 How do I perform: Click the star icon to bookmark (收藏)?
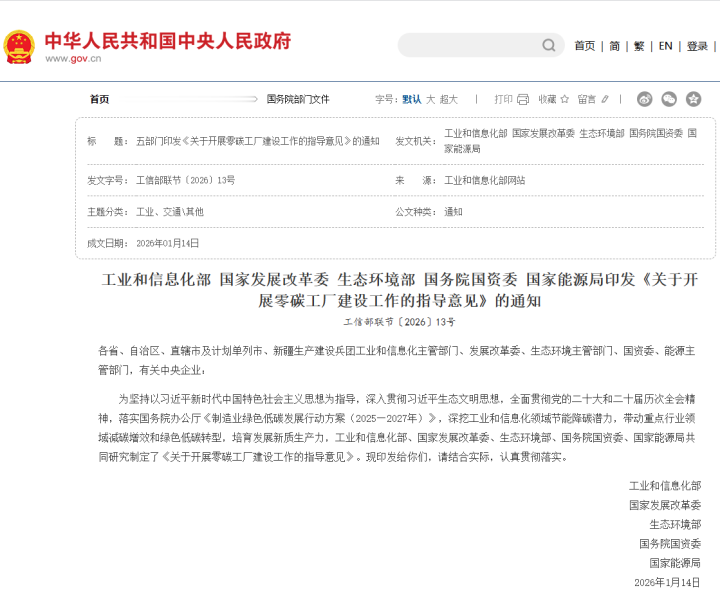pyautogui.click(x=564, y=99)
